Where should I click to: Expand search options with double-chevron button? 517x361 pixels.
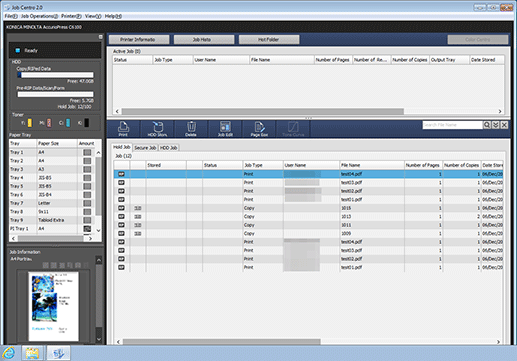(x=496, y=125)
